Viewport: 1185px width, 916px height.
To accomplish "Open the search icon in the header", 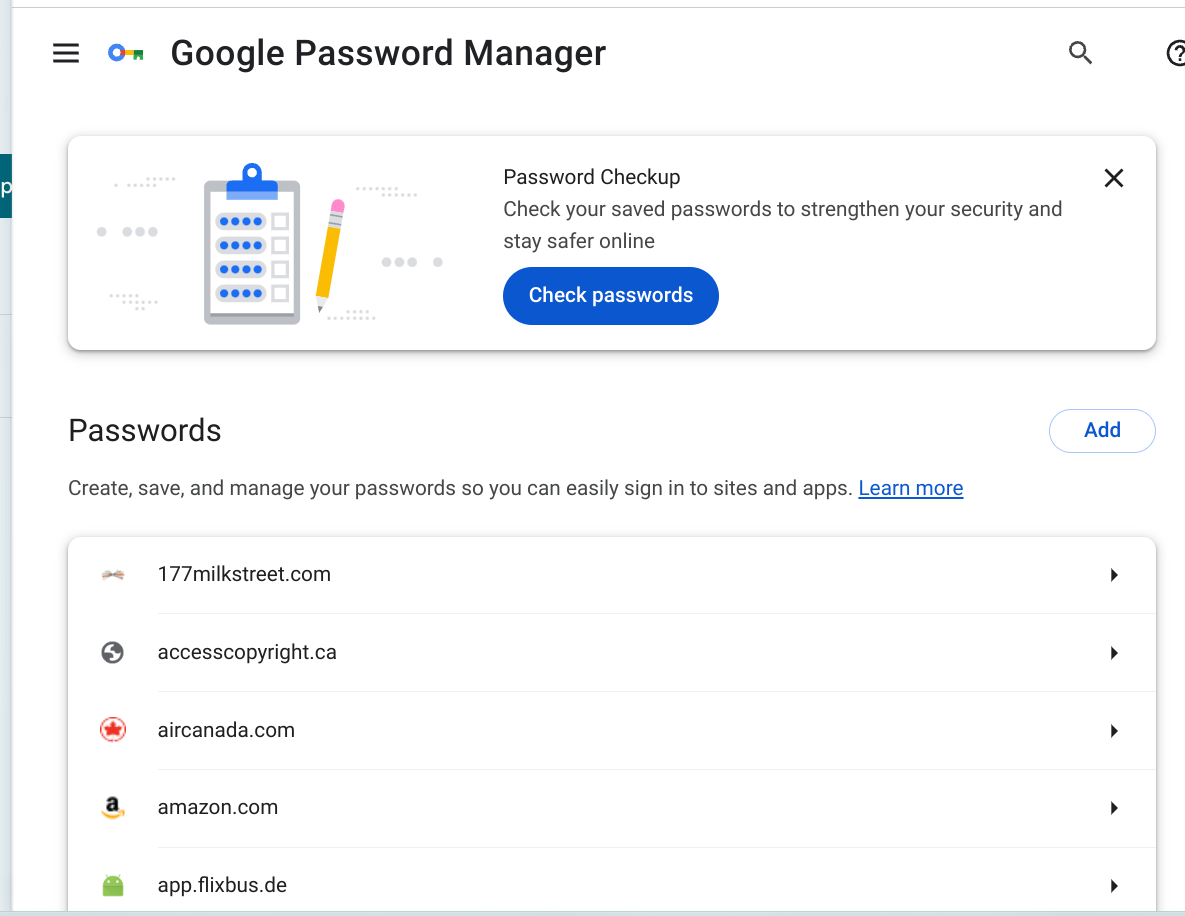I will pos(1080,53).
